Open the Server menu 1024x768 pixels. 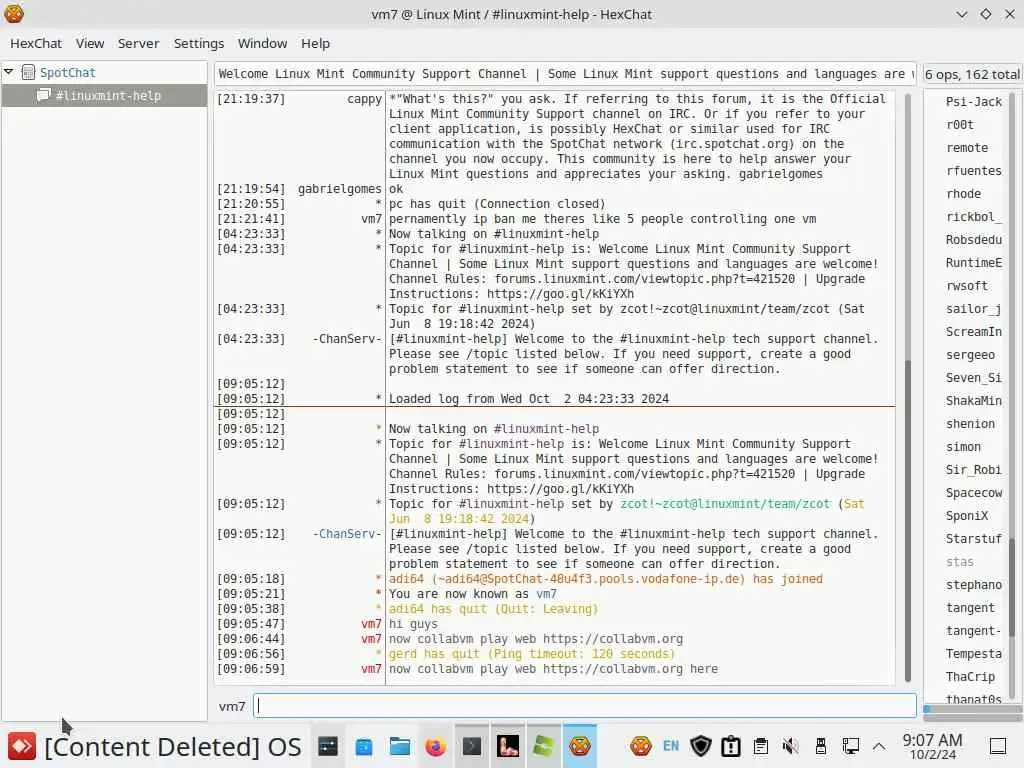138,43
